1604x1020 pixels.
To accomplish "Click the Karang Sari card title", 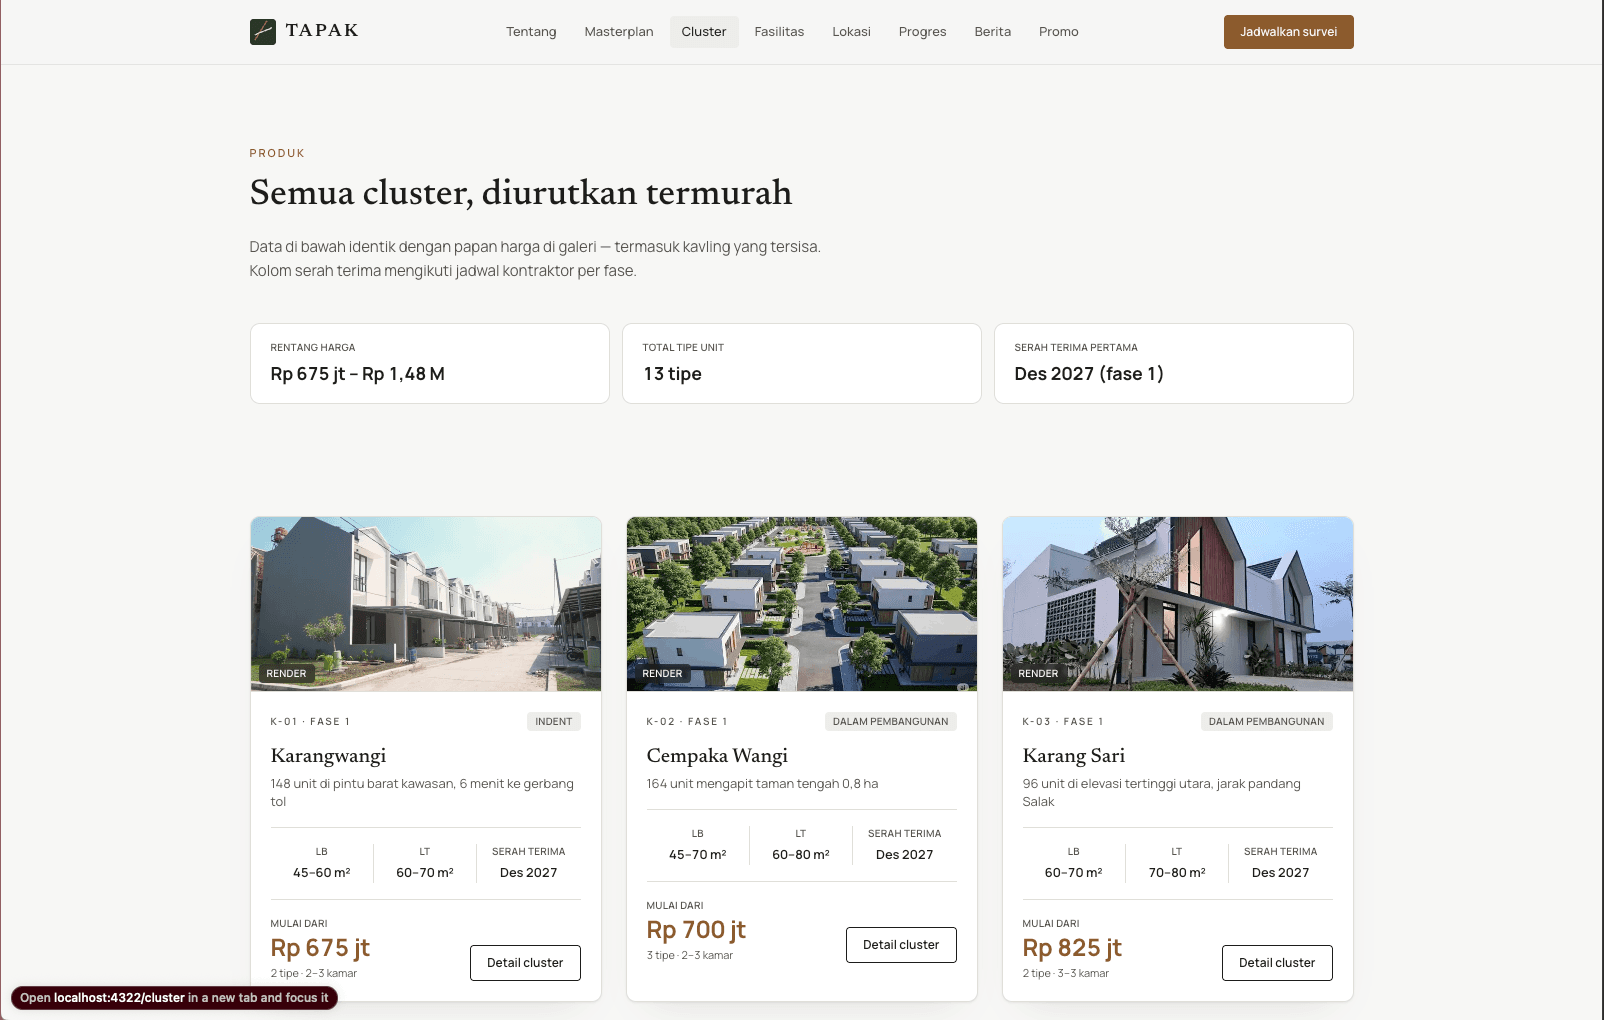I will point(1074,756).
